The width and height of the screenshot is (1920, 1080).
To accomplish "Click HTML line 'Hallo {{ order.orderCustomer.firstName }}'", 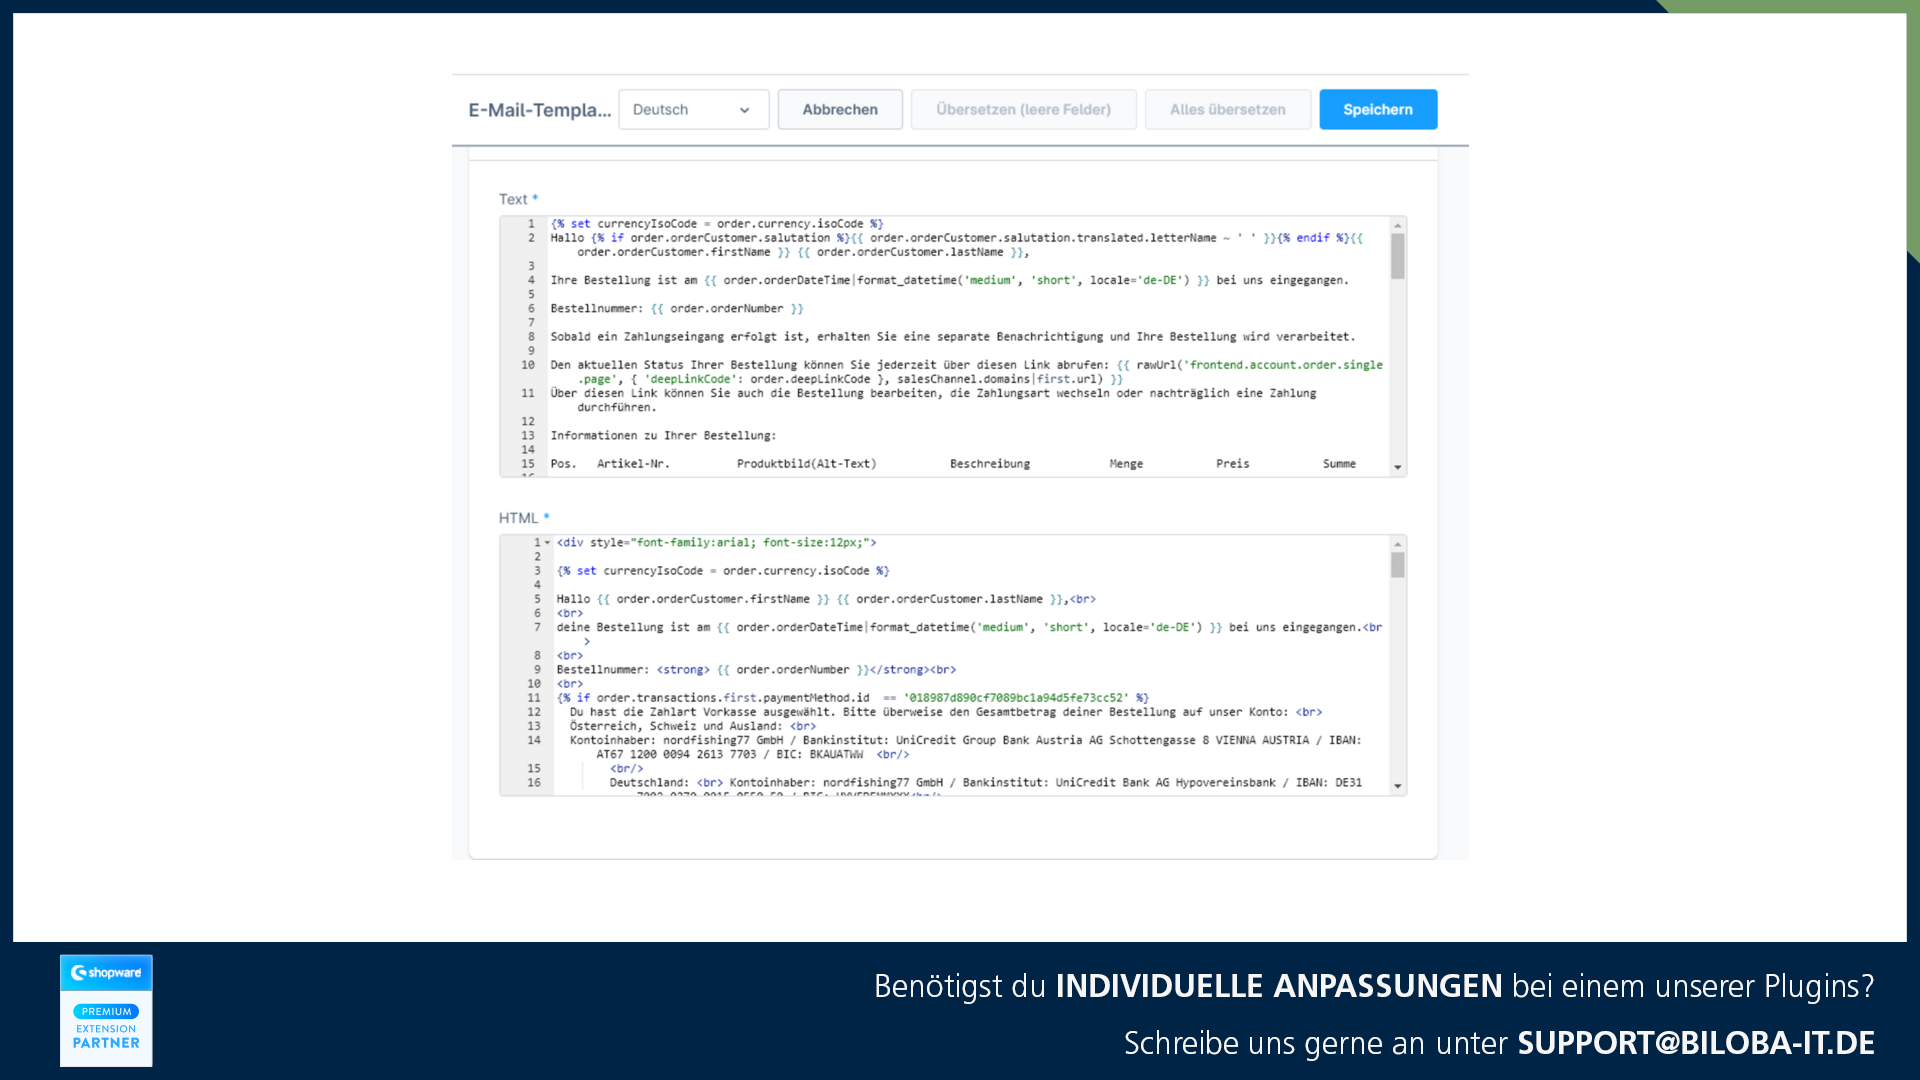I will point(826,600).
